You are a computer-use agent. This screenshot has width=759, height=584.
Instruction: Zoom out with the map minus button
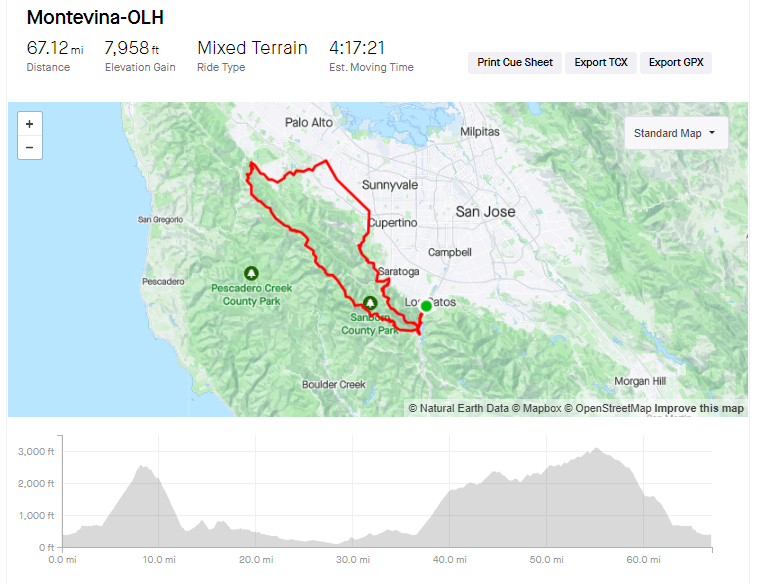(30, 147)
